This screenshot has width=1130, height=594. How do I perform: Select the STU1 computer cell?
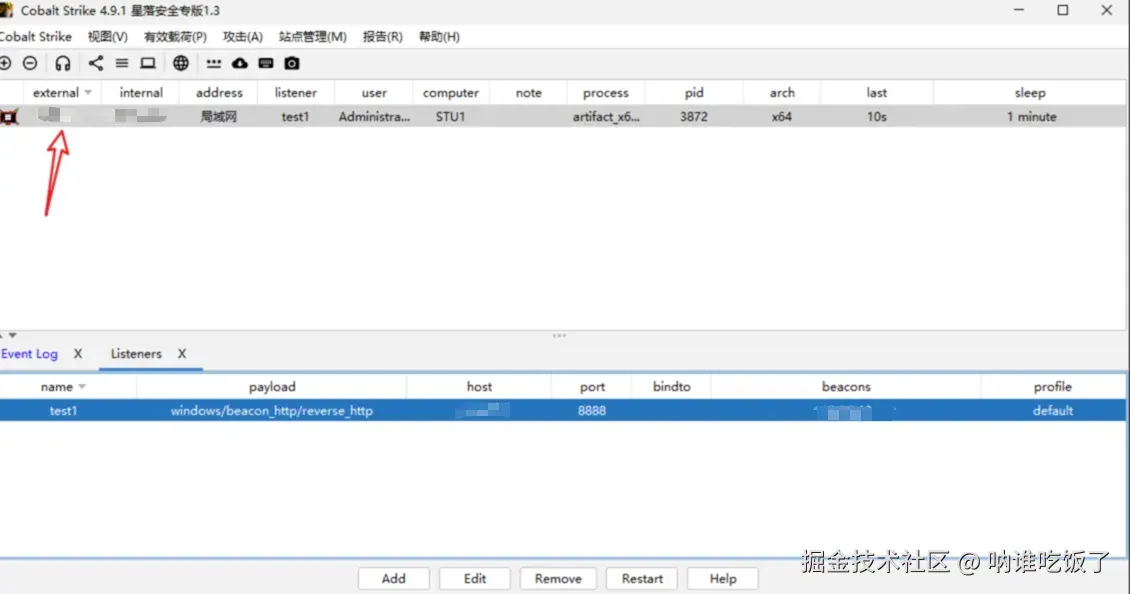click(x=450, y=117)
